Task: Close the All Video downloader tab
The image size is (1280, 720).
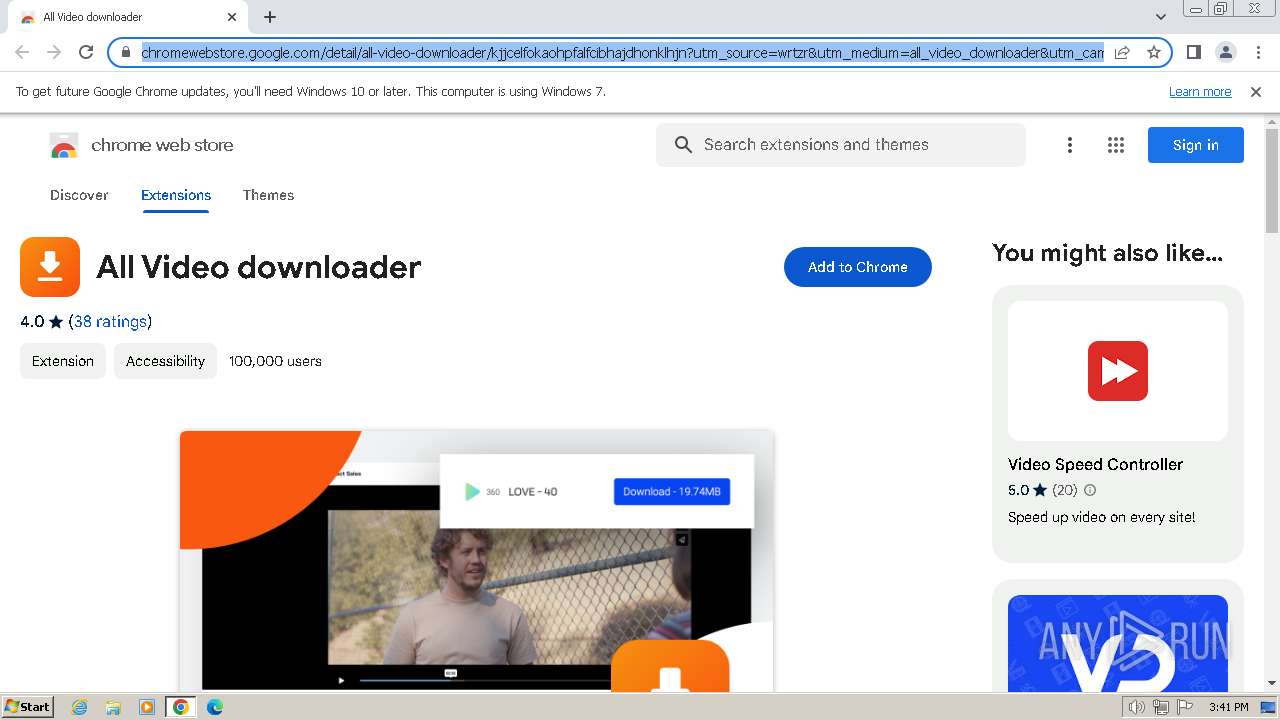Action: point(232,17)
